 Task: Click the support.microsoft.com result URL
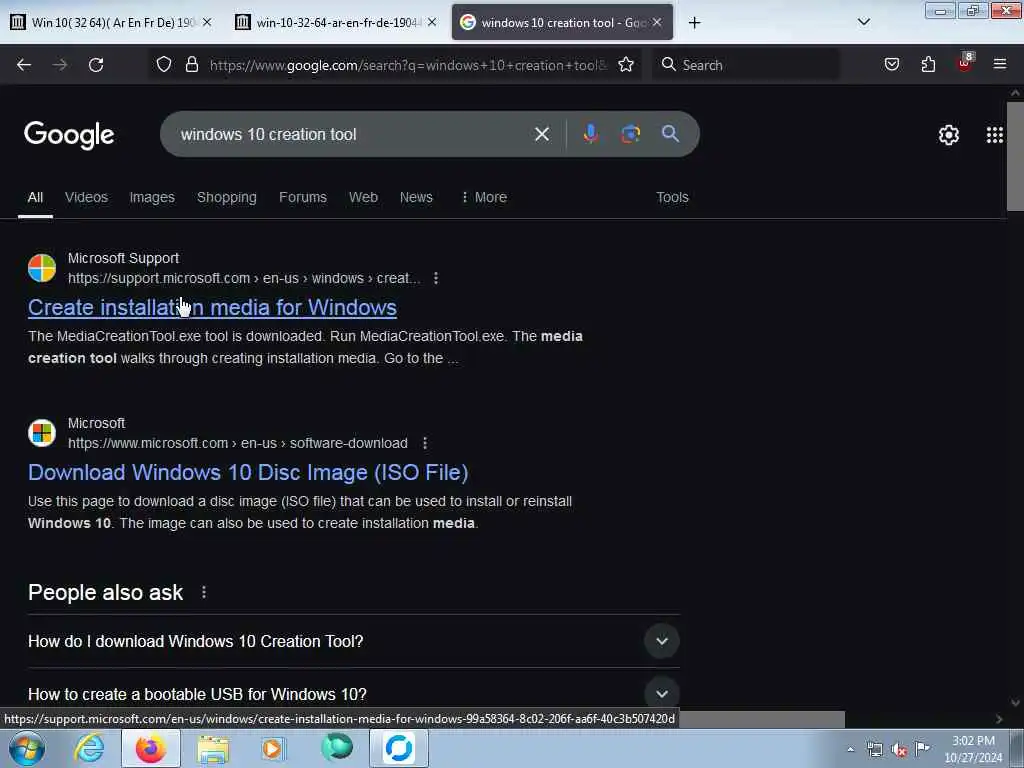point(244,278)
